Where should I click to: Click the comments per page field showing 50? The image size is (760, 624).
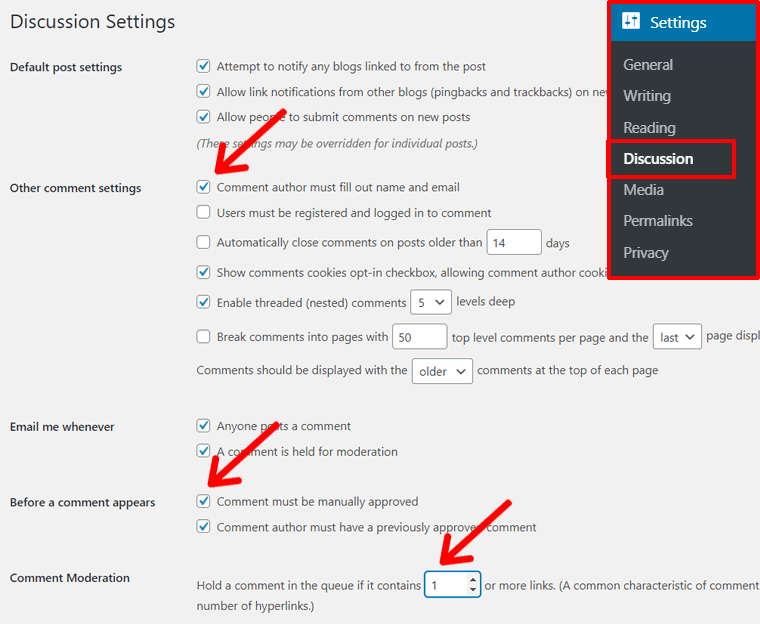tap(419, 338)
